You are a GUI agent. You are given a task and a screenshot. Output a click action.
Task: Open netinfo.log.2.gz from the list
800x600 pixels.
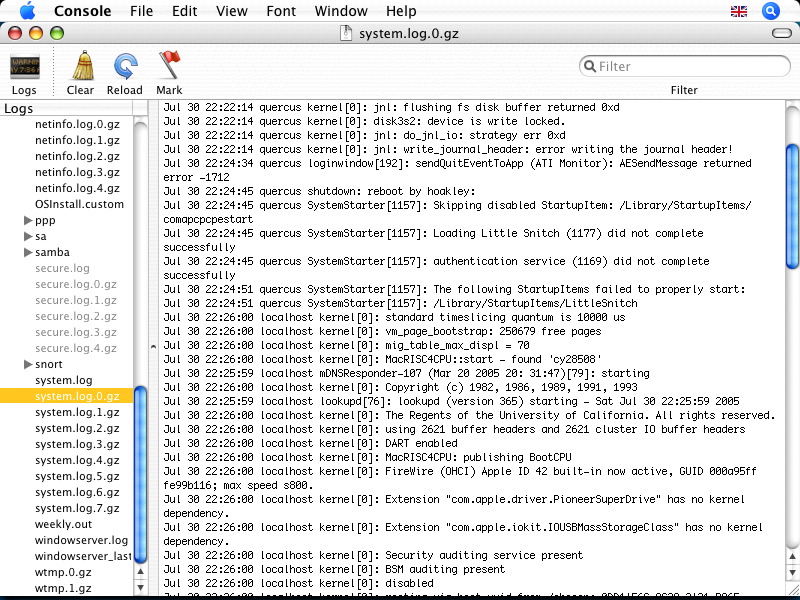coord(77,156)
